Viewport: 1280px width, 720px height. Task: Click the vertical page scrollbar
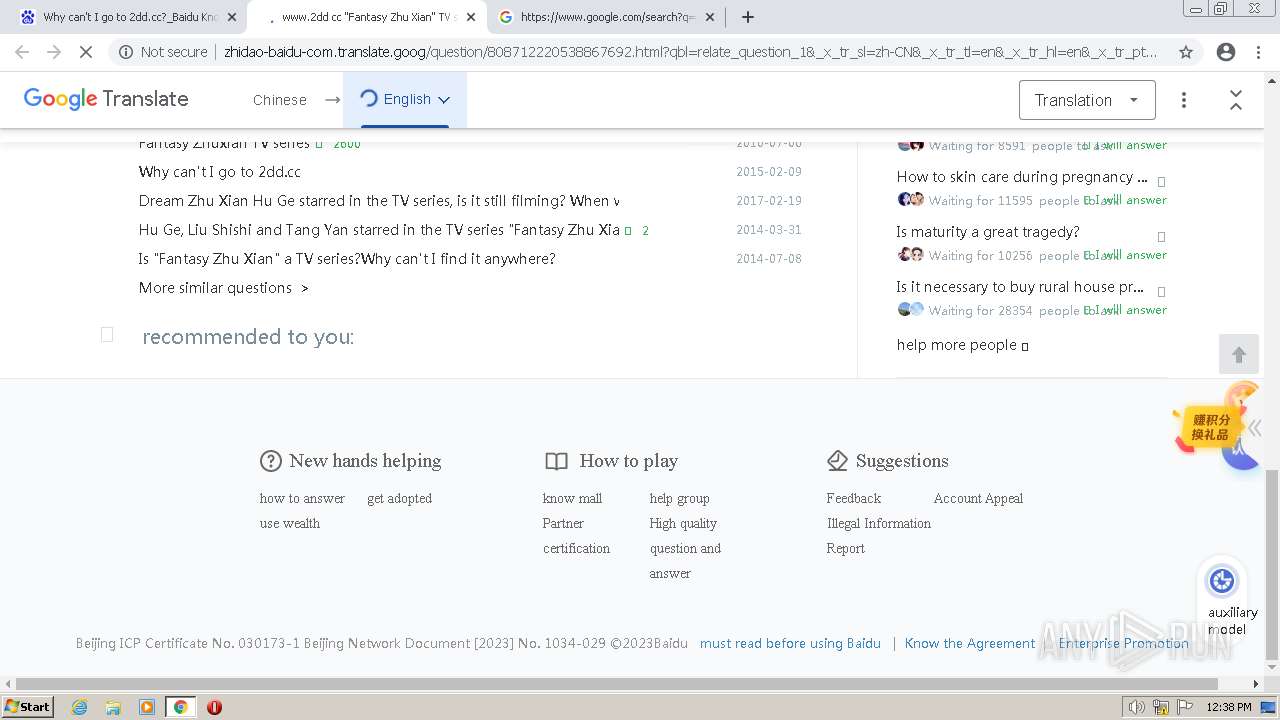(x=1272, y=565)
